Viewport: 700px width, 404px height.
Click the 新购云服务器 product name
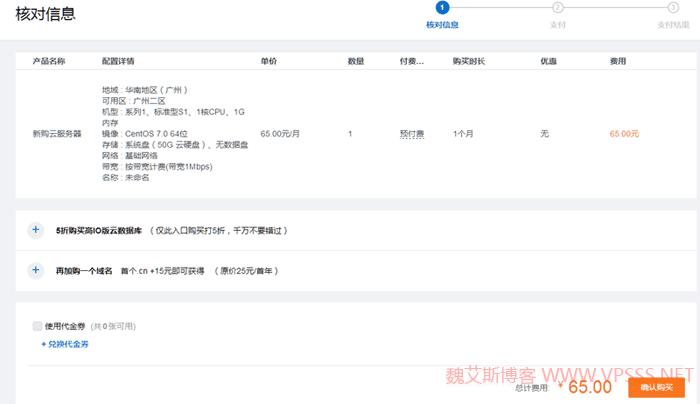tap(56, 133)
